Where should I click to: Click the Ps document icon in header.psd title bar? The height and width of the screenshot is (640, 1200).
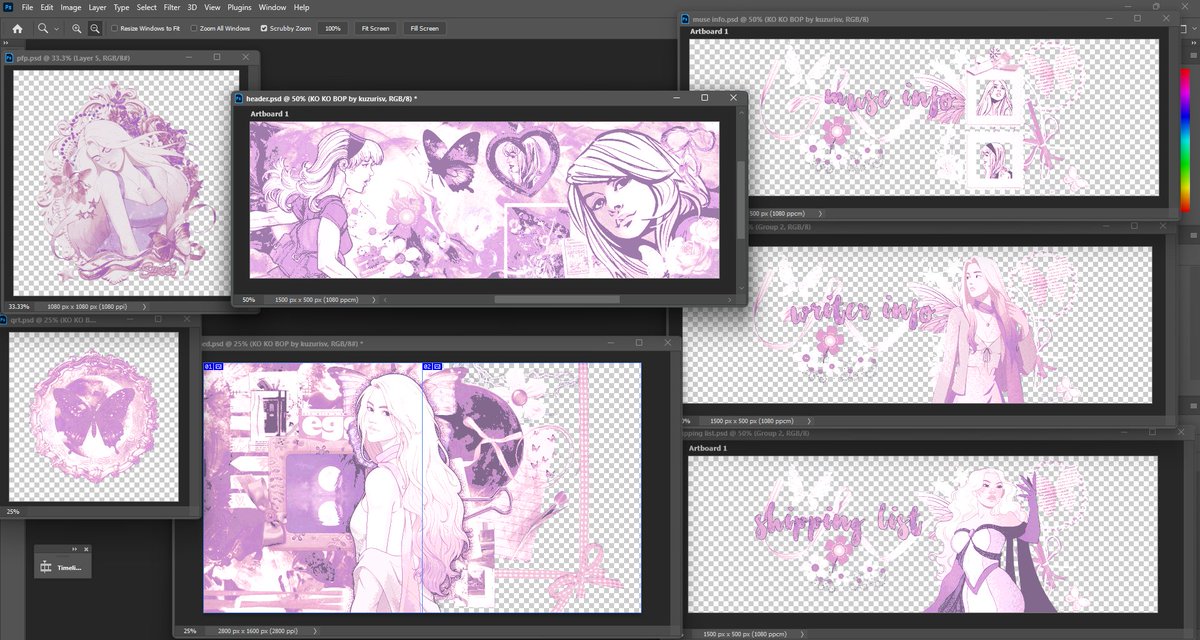[x=239, y=98]
